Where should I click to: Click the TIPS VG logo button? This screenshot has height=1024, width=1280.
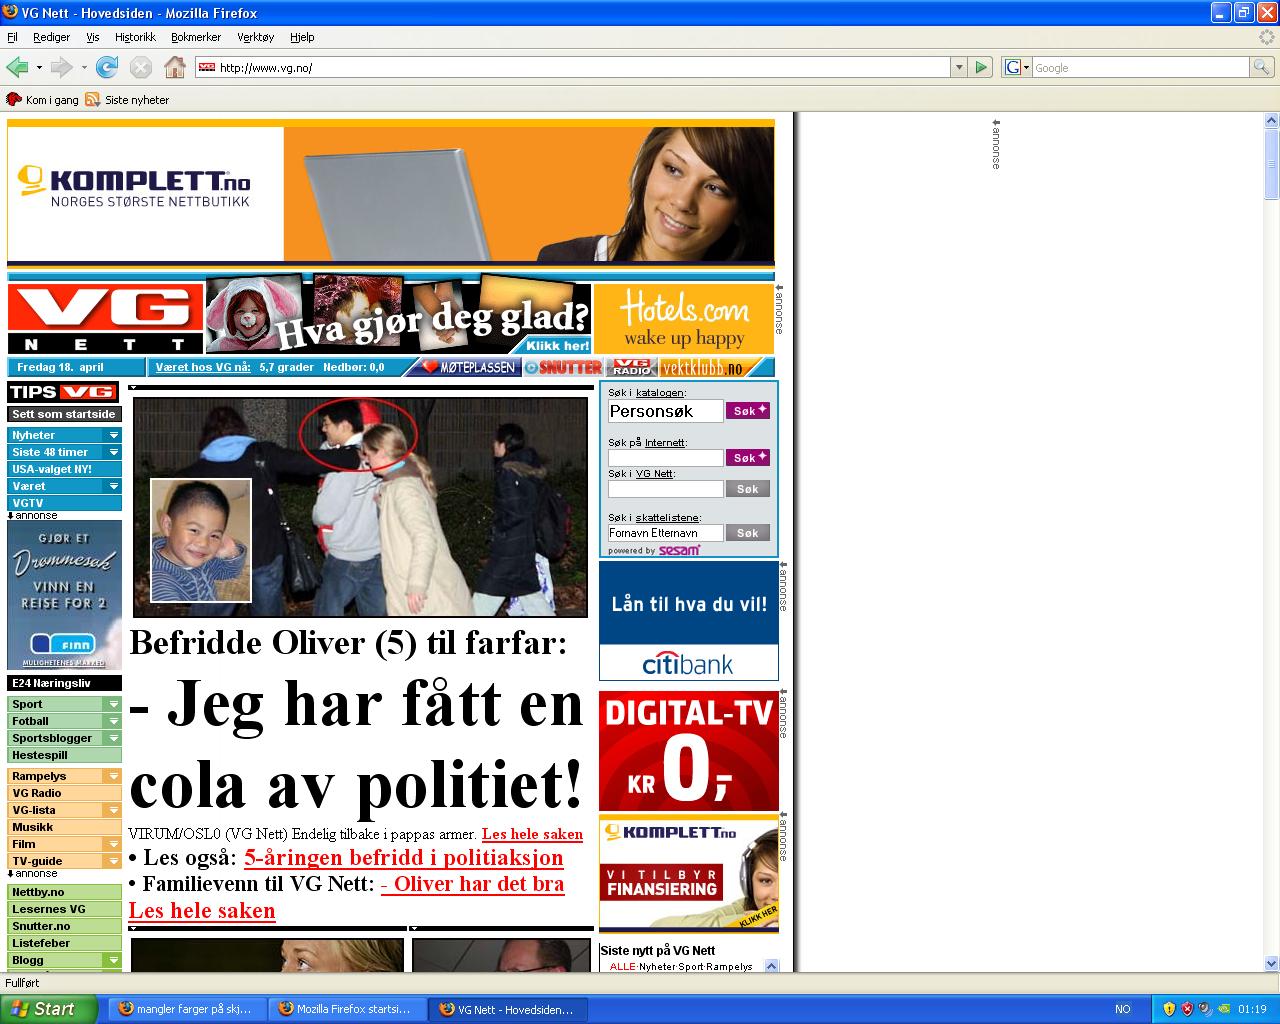[63, 392]
